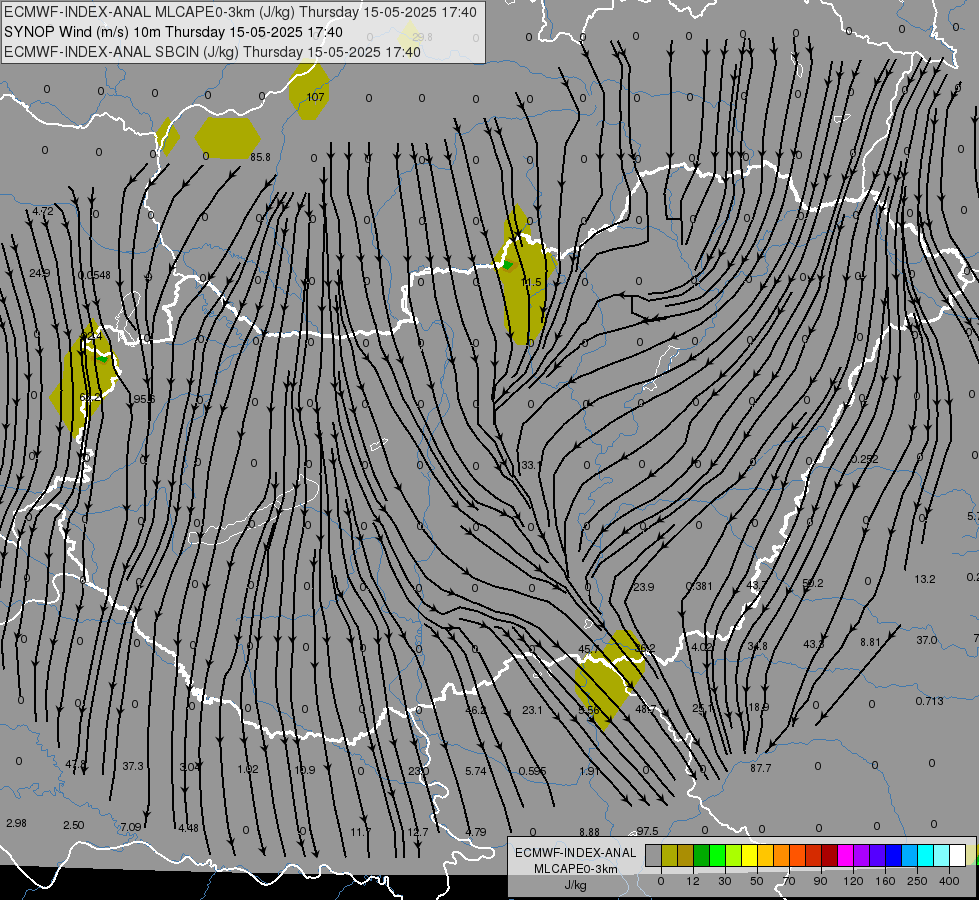Select the dark green legend swatch
Viewport: 979px width, 900px height.
(x=701, y=856)
